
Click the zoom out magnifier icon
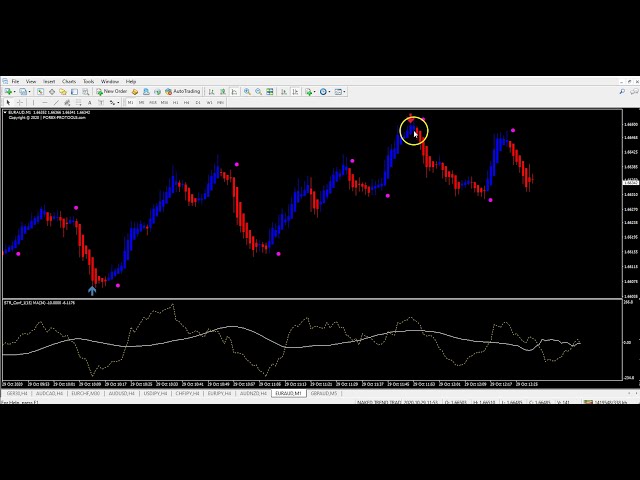[x=258, y=91]
